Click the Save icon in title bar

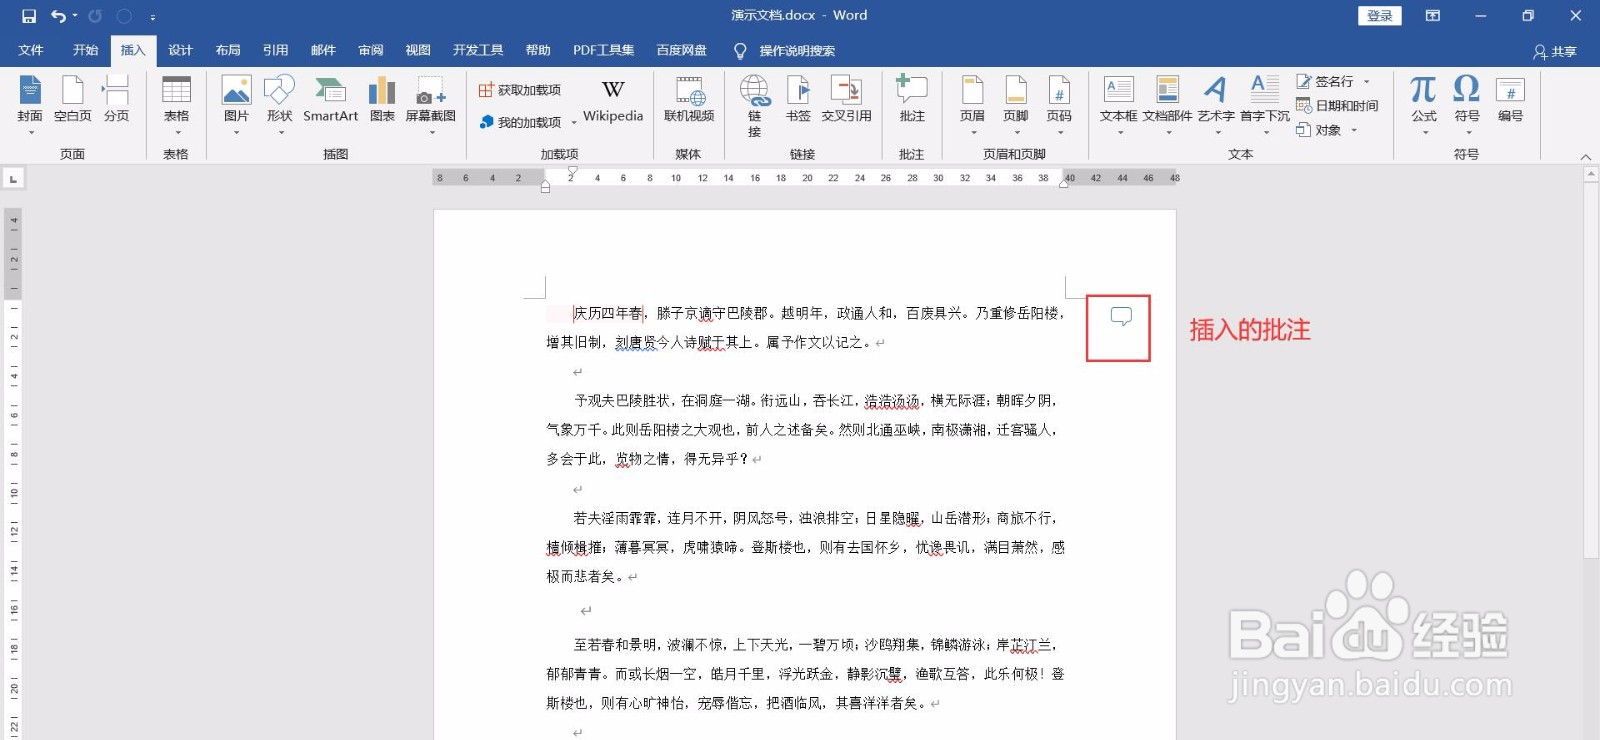tap(29, 16)
